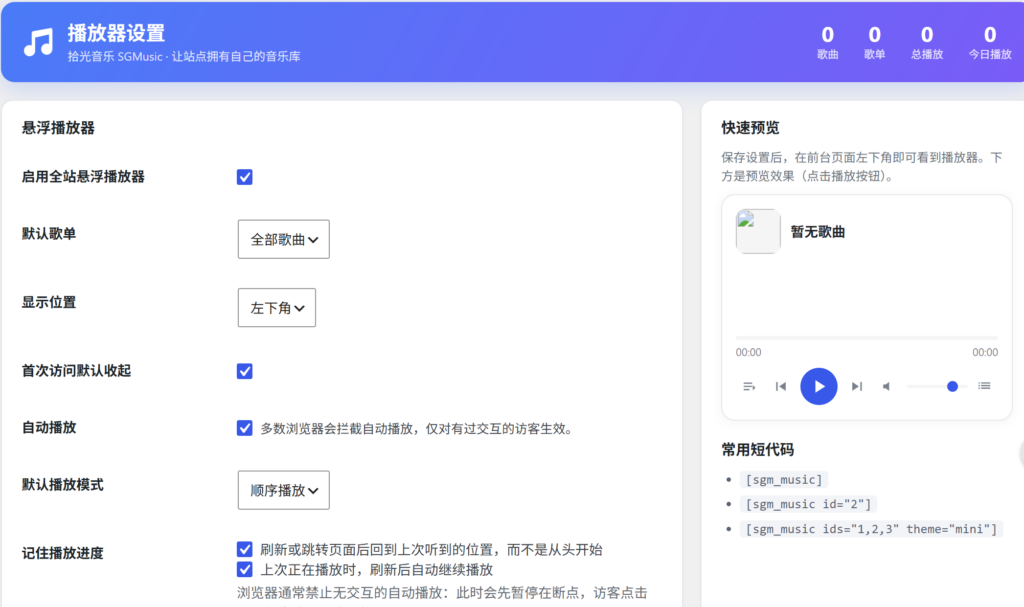Toggle the checkbox for 刷新或跳转页面后回到上次听到的位置
This screenshot has width=1024, height=607.
pyautogui.click(x=245, y=549)
